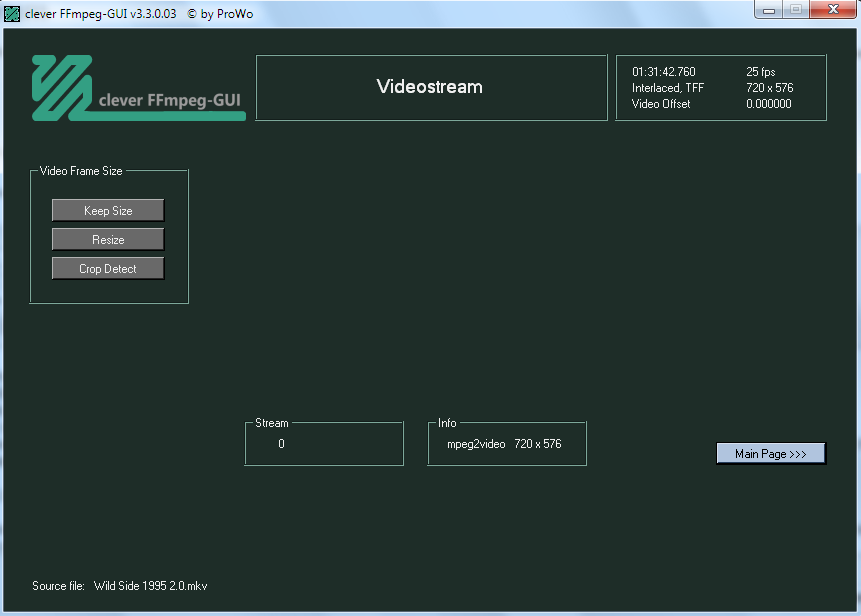
Task: Click the source file name Wild Side 1995 2.0.mkv
Action: click(x=150, y=586)
